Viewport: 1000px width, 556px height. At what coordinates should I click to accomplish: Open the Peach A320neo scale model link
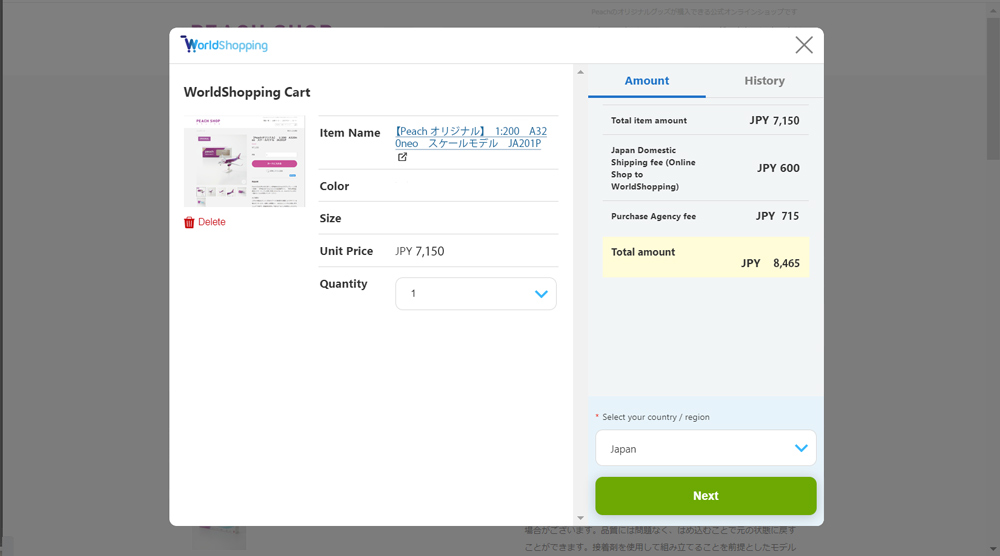click(470, 137)
